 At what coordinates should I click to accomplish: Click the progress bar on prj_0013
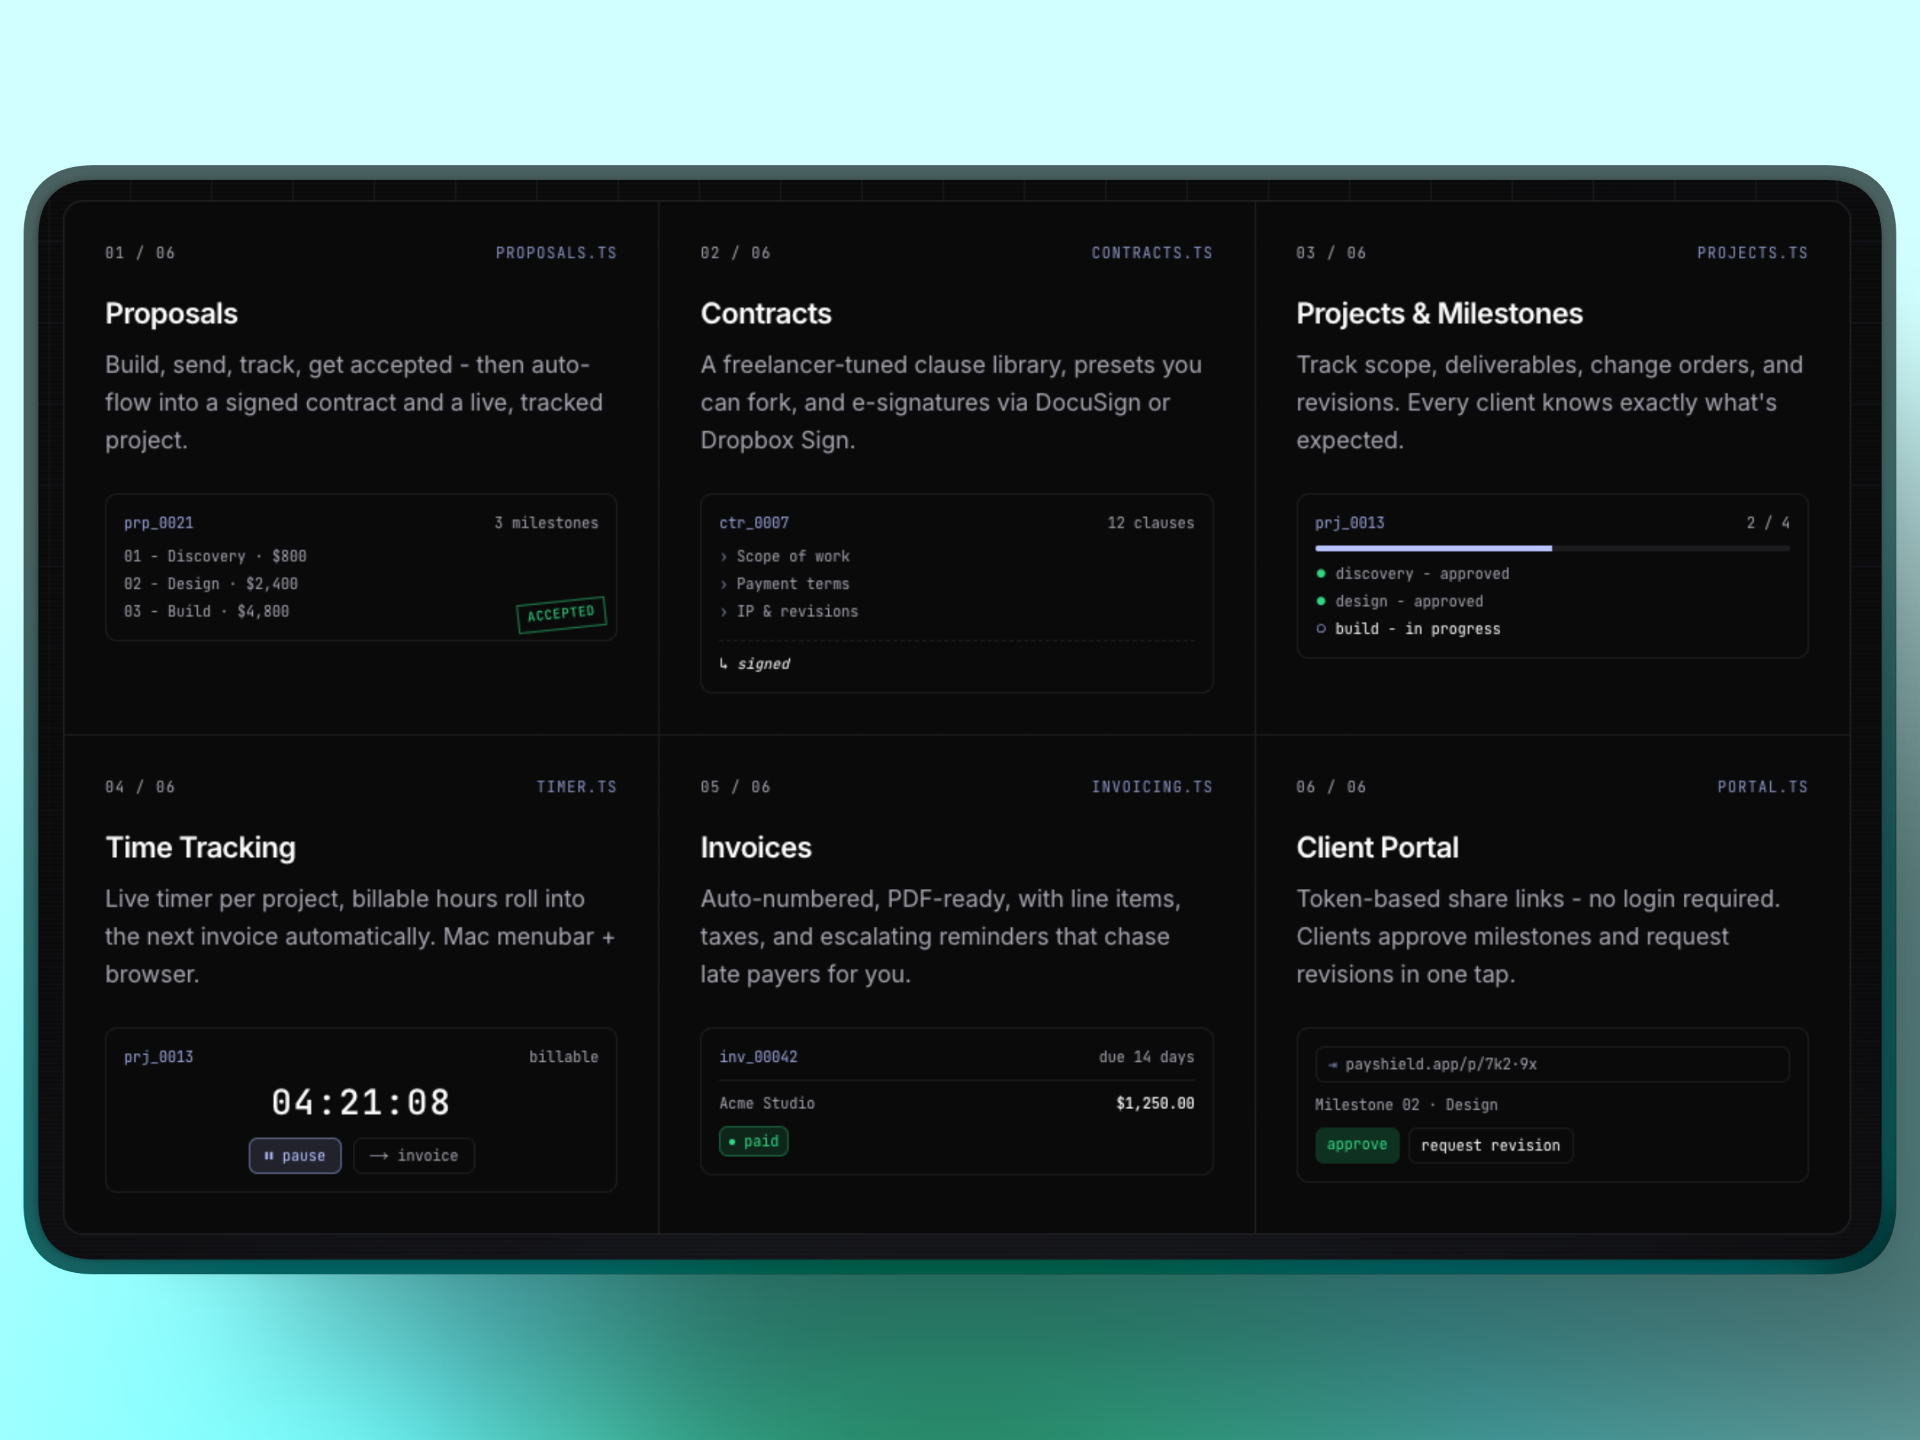(x=1552, y=548)
